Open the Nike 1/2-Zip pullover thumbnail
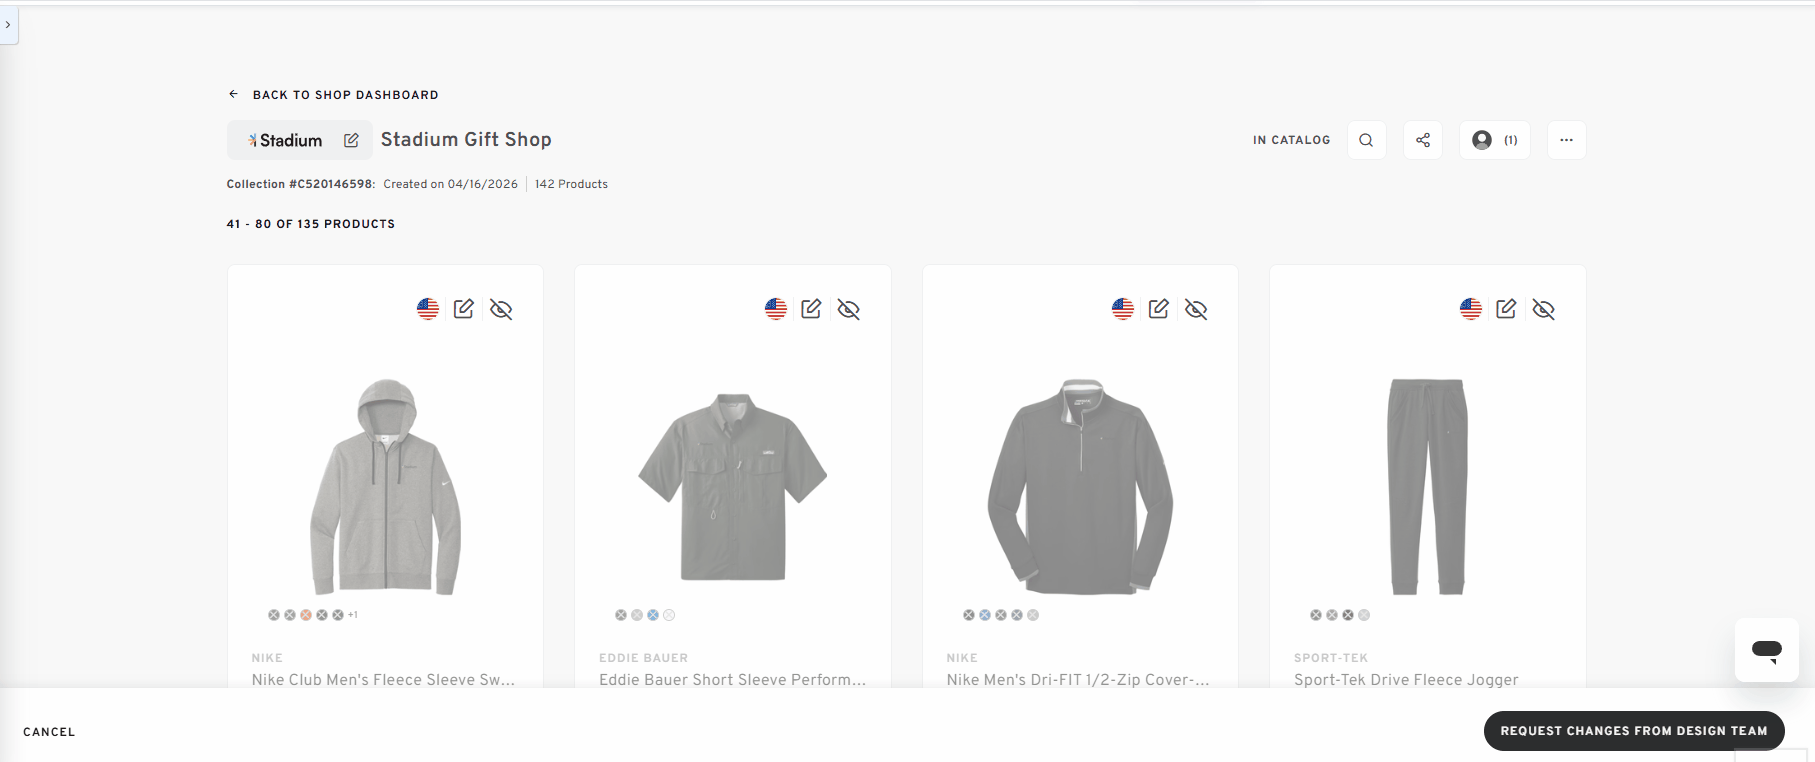This screenshot has height=762, width=1815. (1081, 487)
